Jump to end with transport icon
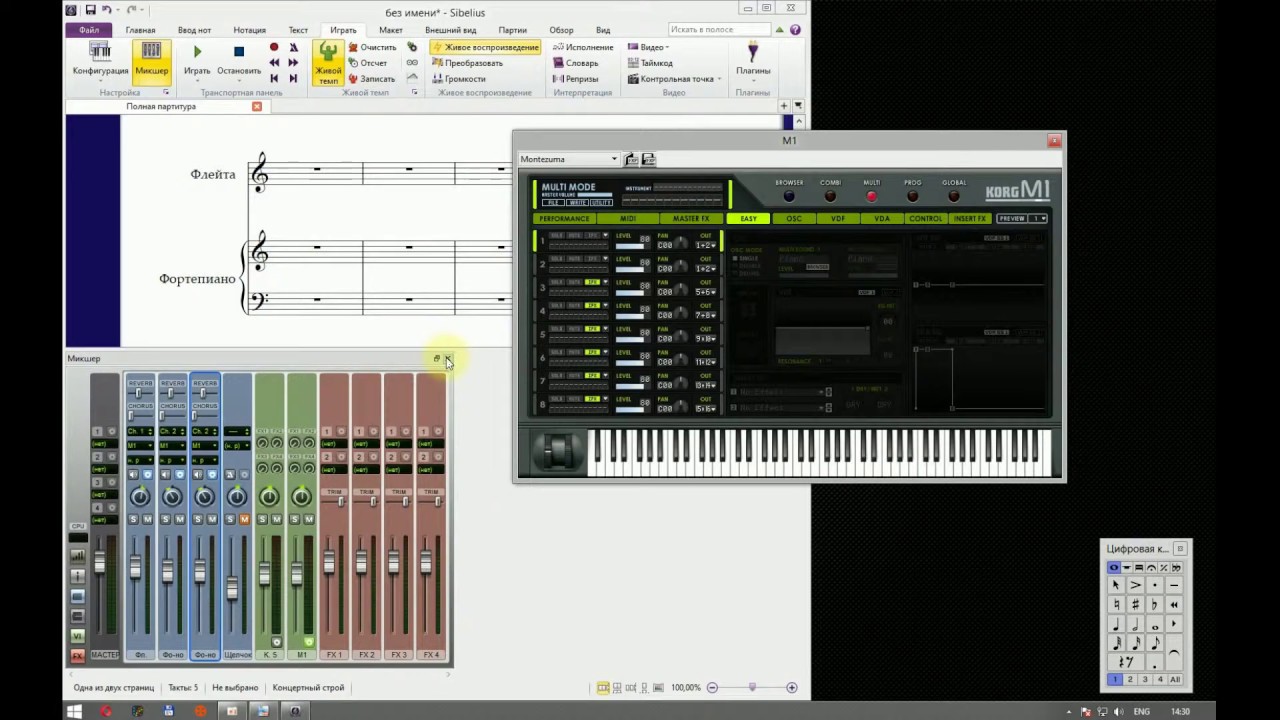This screenshot has height=720, width=1280. [x=293, y=78]
